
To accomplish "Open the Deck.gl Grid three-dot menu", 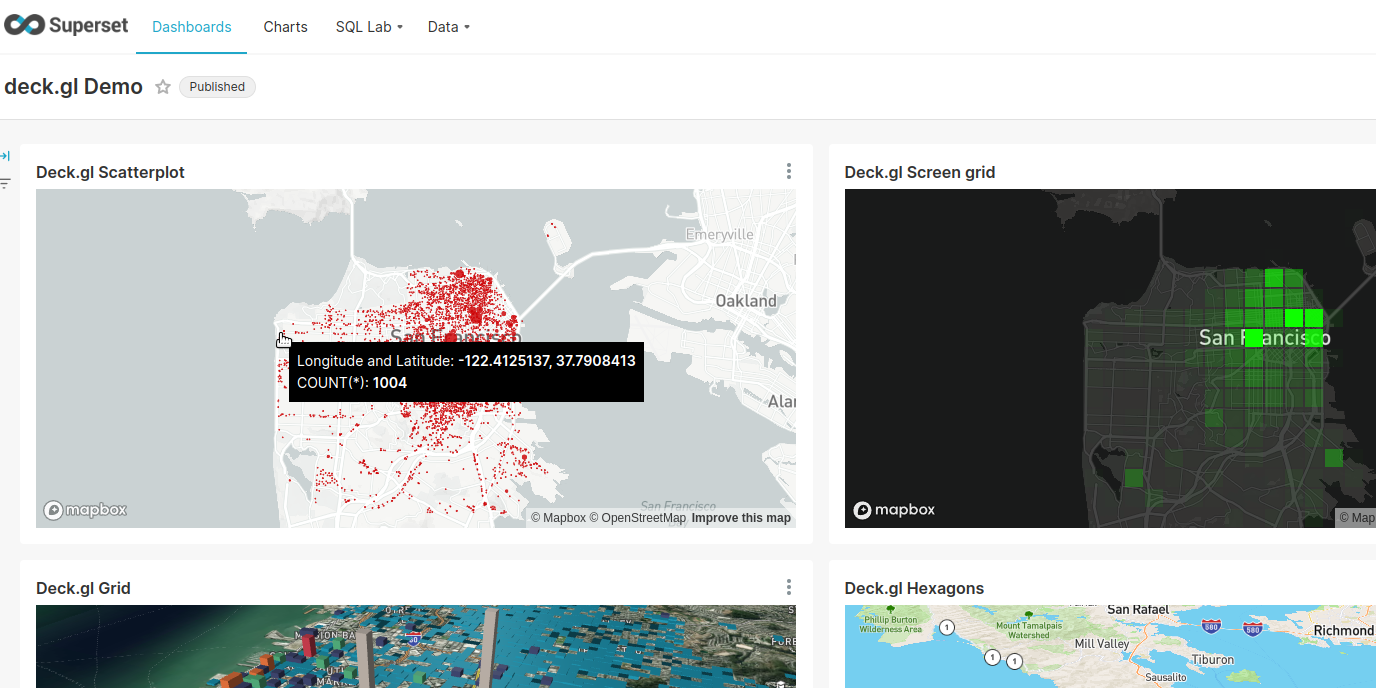I will (x=789, y=588).
